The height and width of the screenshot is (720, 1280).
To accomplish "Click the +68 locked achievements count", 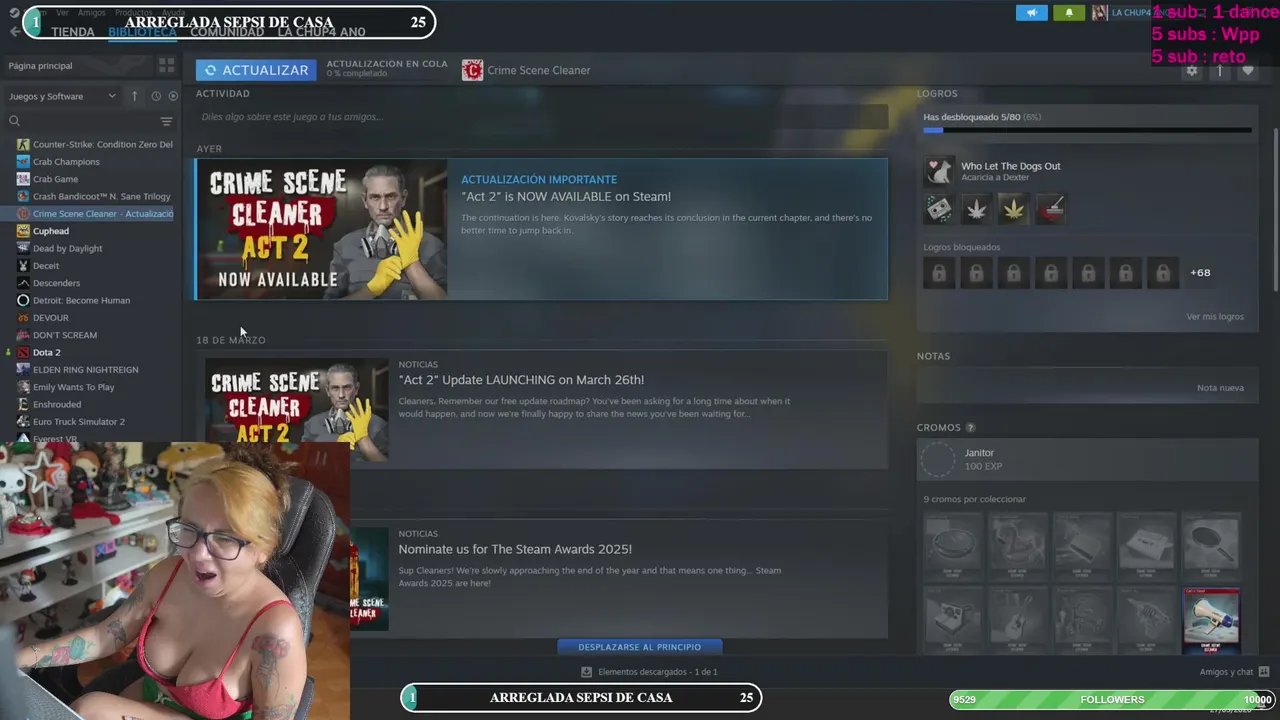I will point(1200,272).
